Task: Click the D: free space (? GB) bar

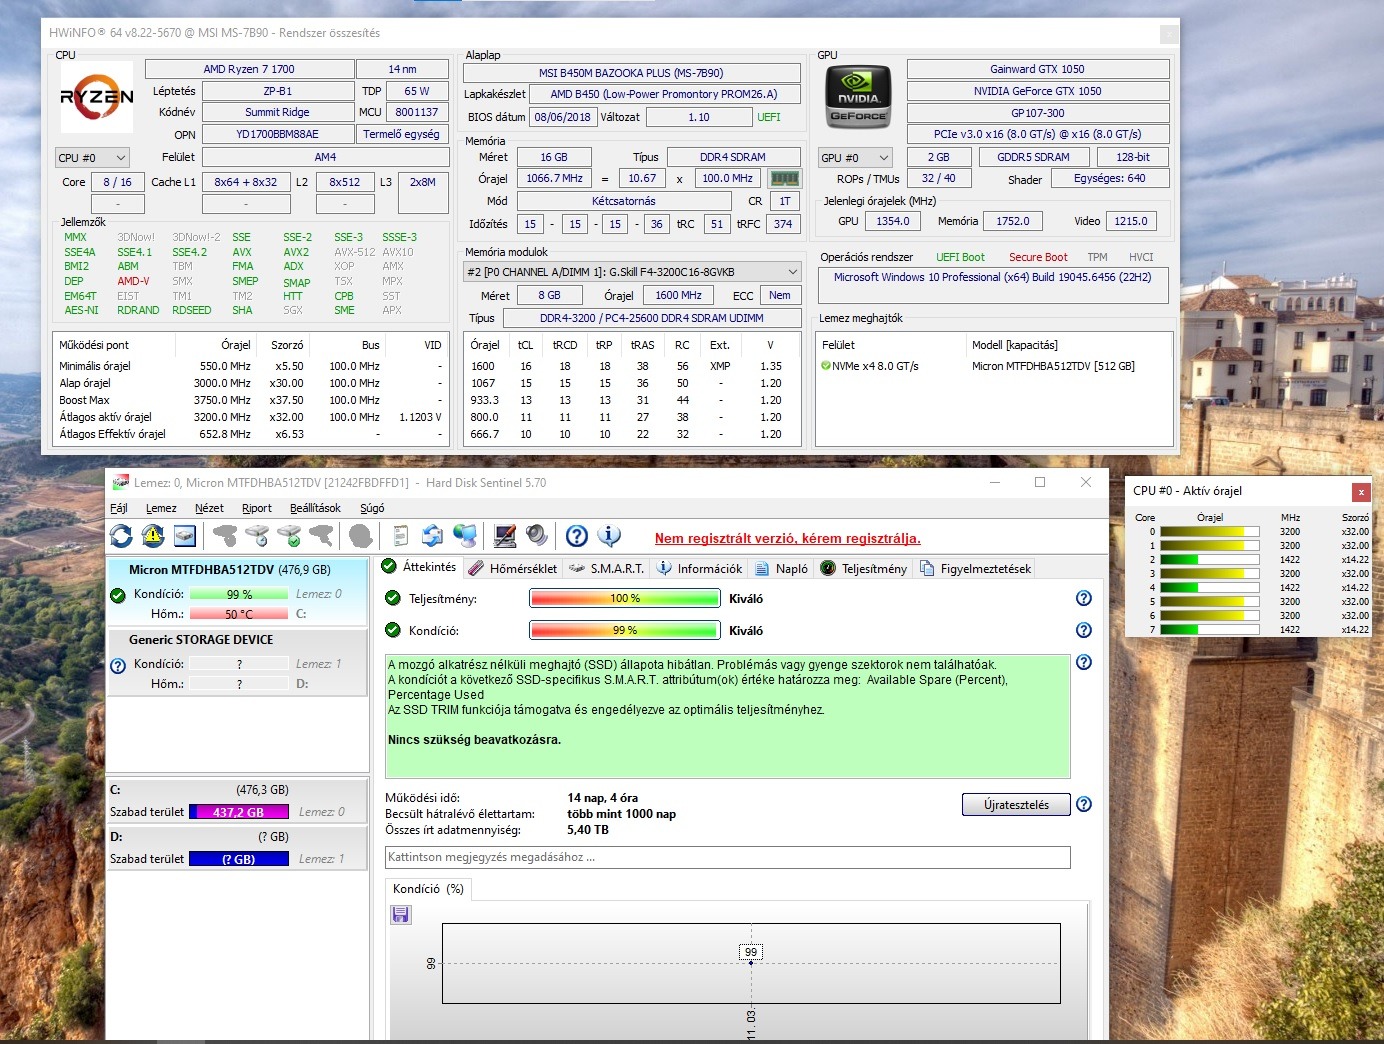Action: (239, 859)
